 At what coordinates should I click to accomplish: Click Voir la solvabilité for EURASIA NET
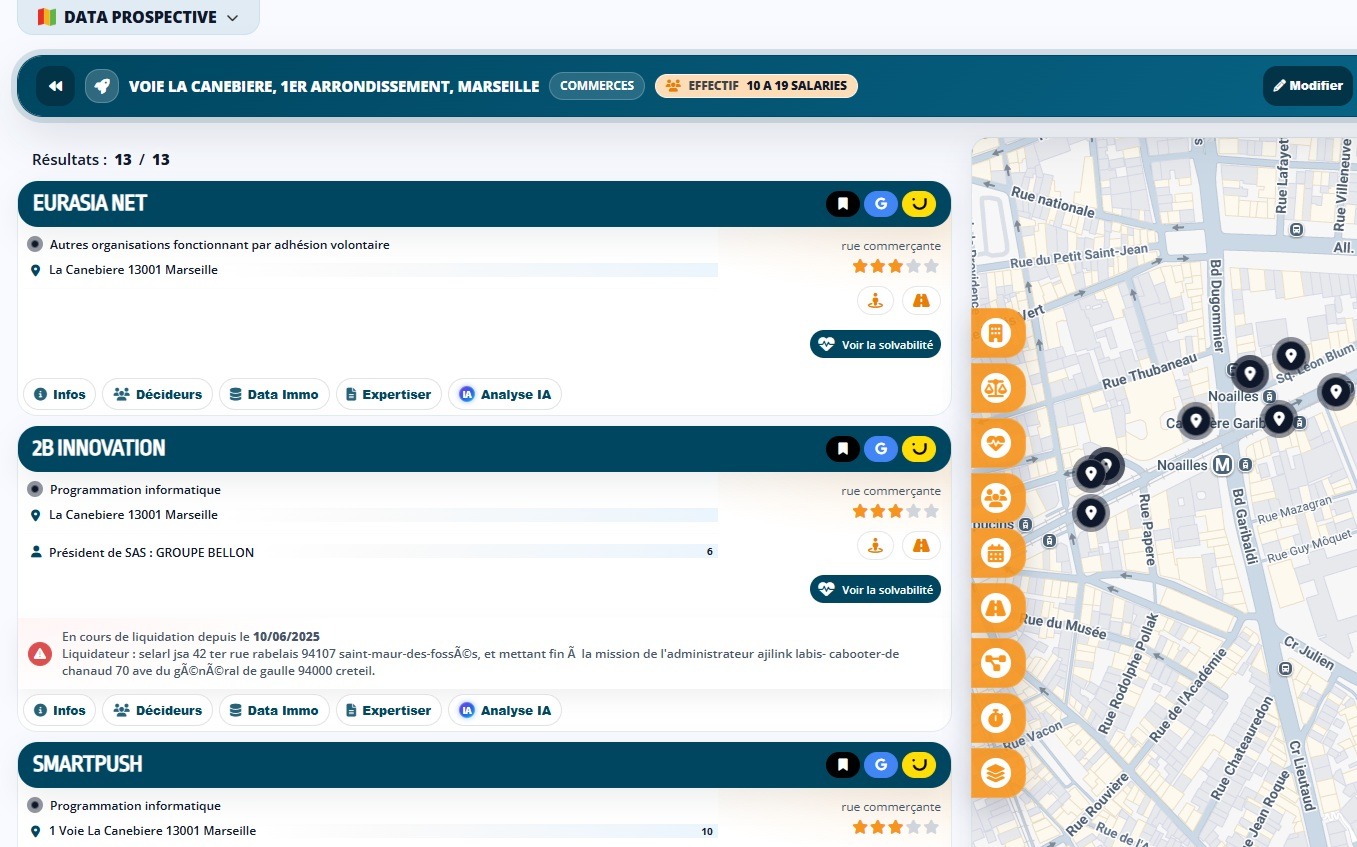point(875,344)
